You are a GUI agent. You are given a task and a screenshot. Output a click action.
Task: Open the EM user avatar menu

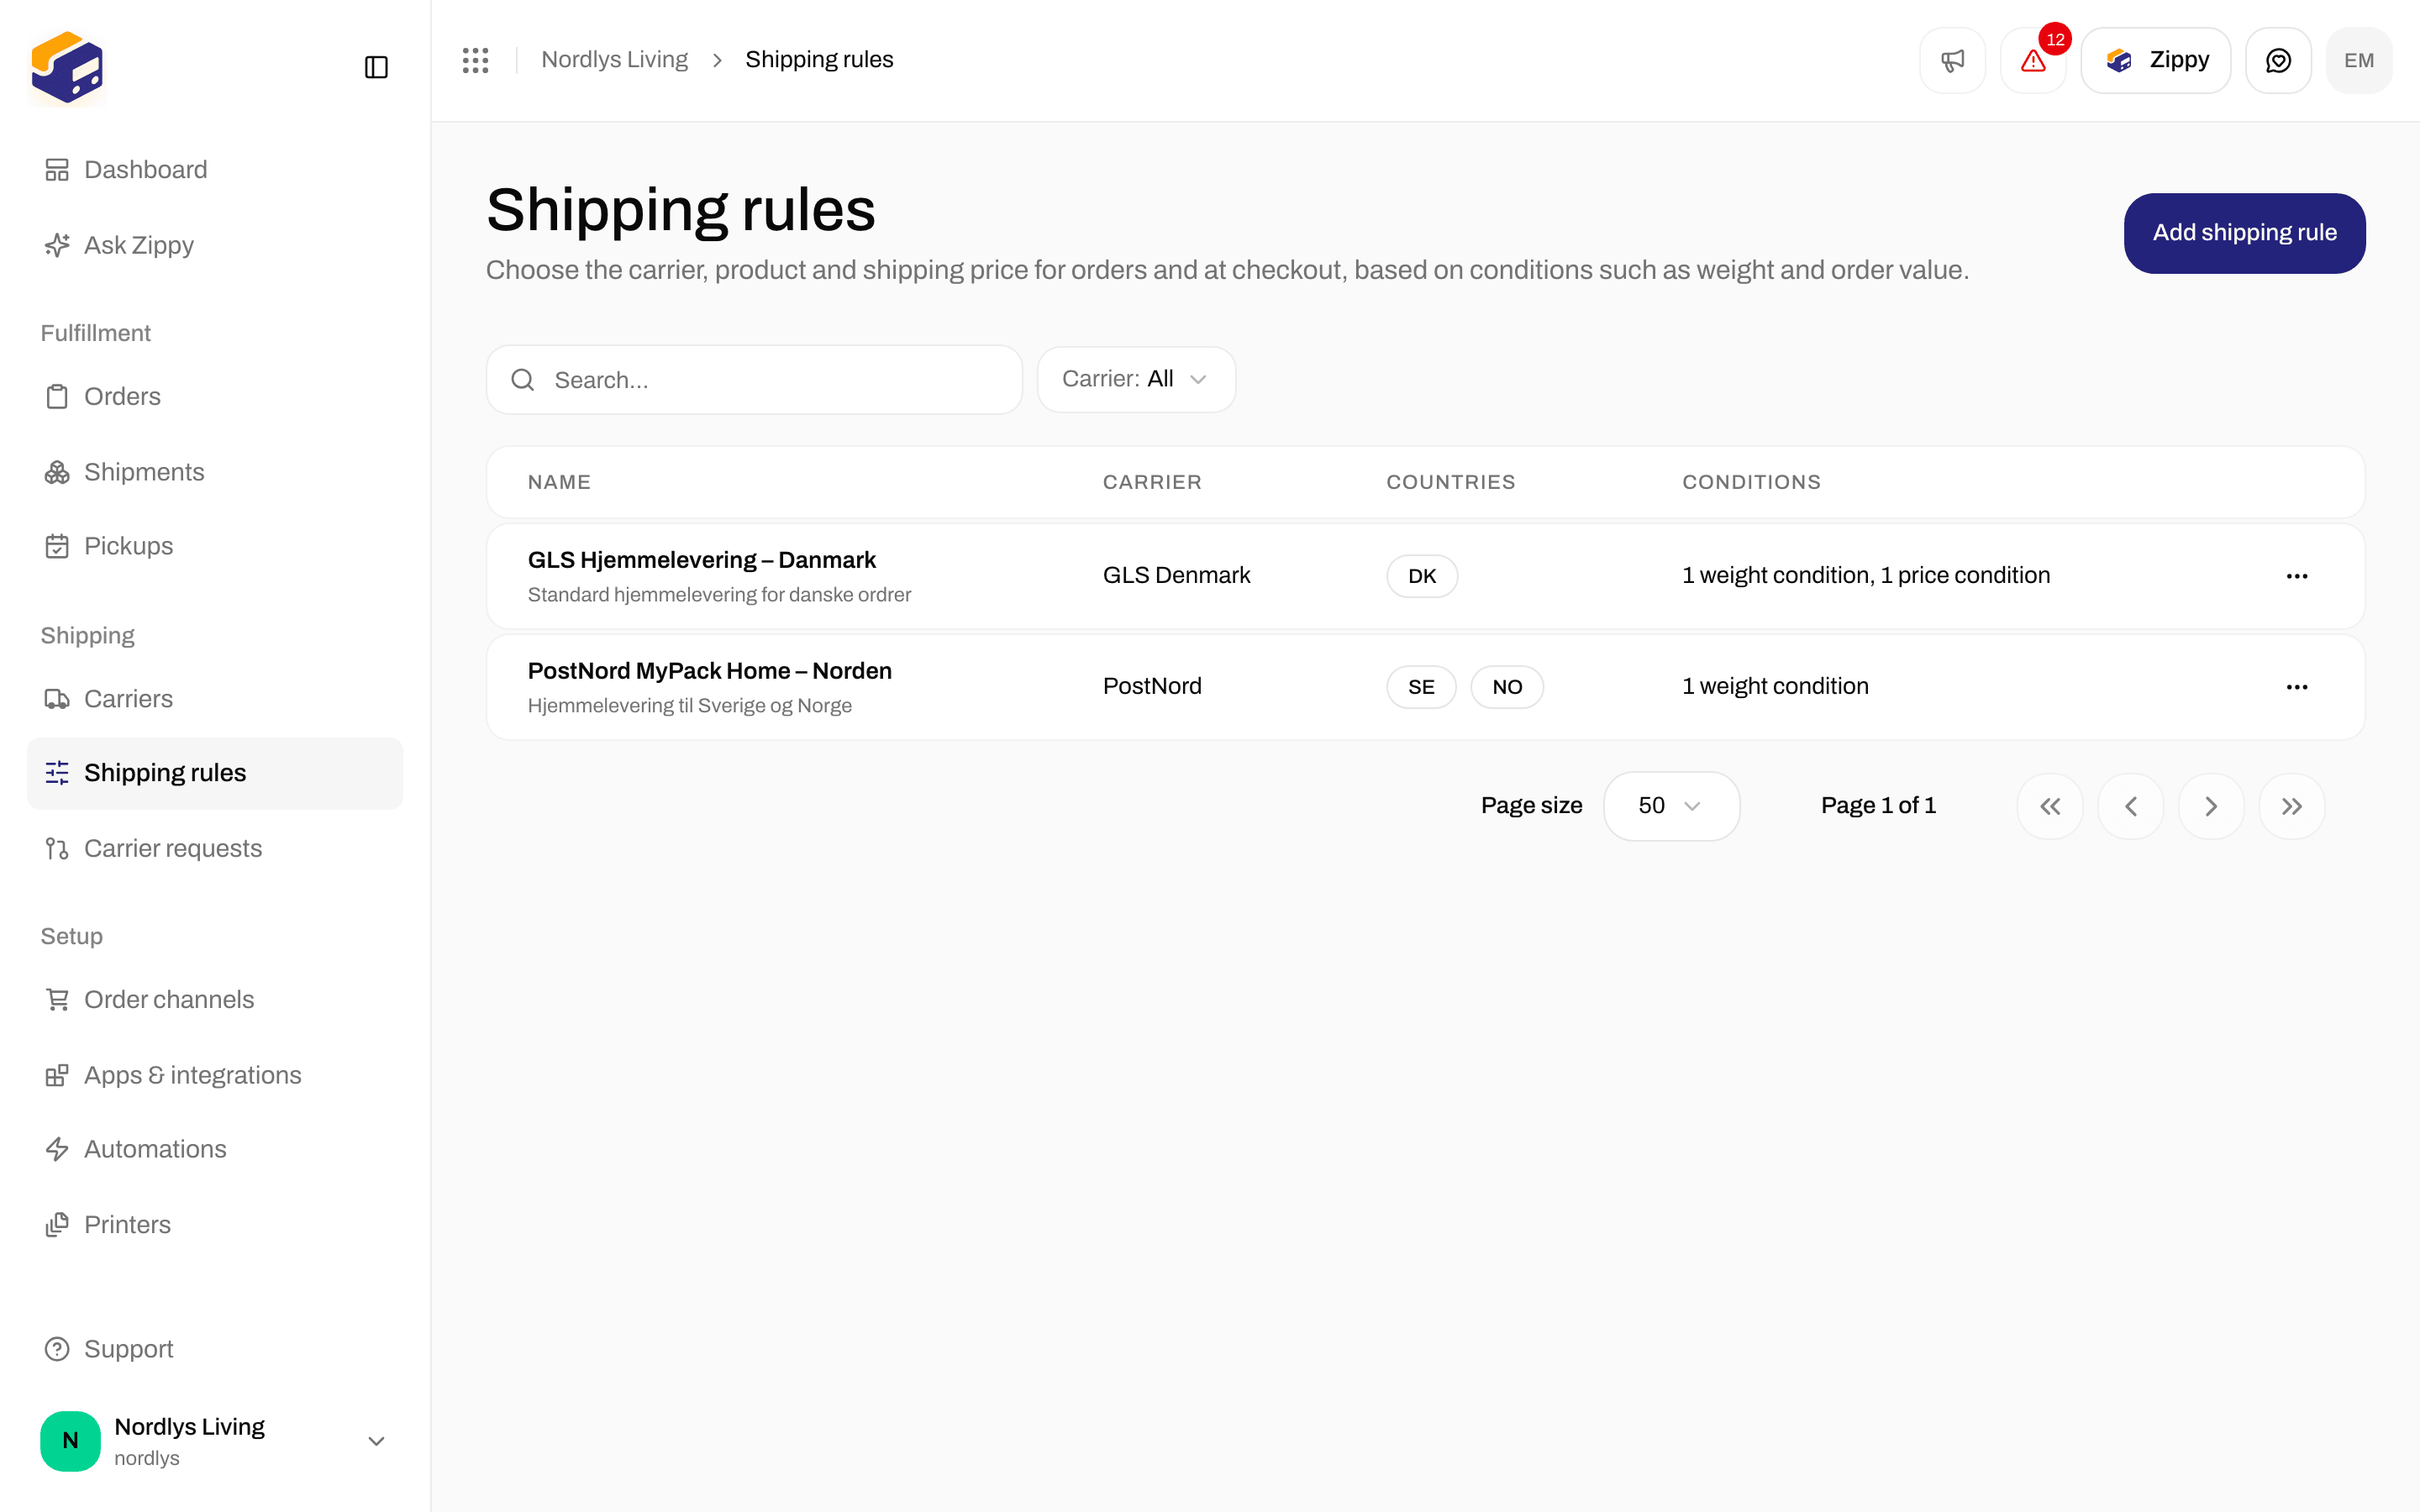coord(2359,60)
